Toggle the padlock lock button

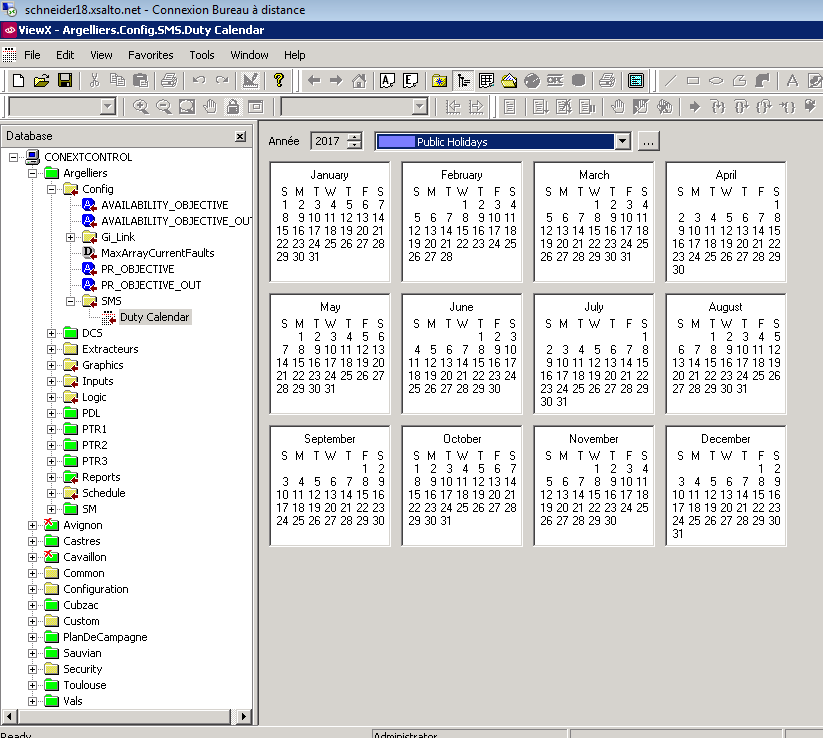[x=232, y=107]
